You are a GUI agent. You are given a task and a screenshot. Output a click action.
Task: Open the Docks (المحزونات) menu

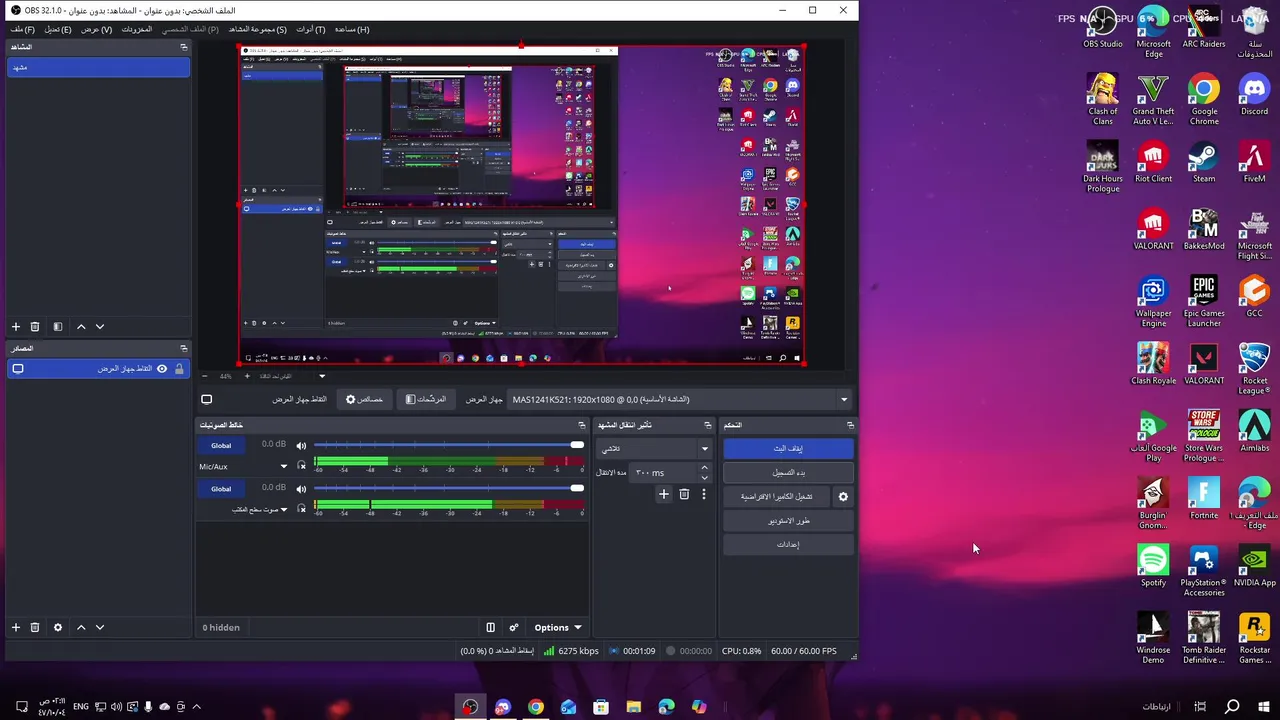pos(137,29)
